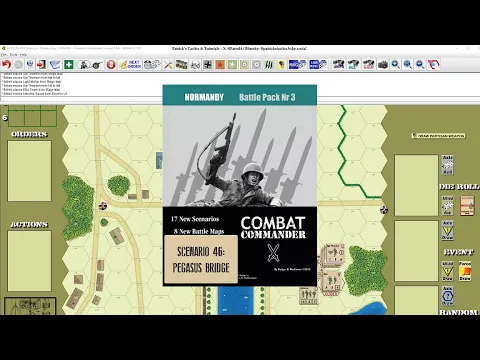Click the gray disabled circle toolbar icon
The image size is (480, 360).
coord(19,64)
